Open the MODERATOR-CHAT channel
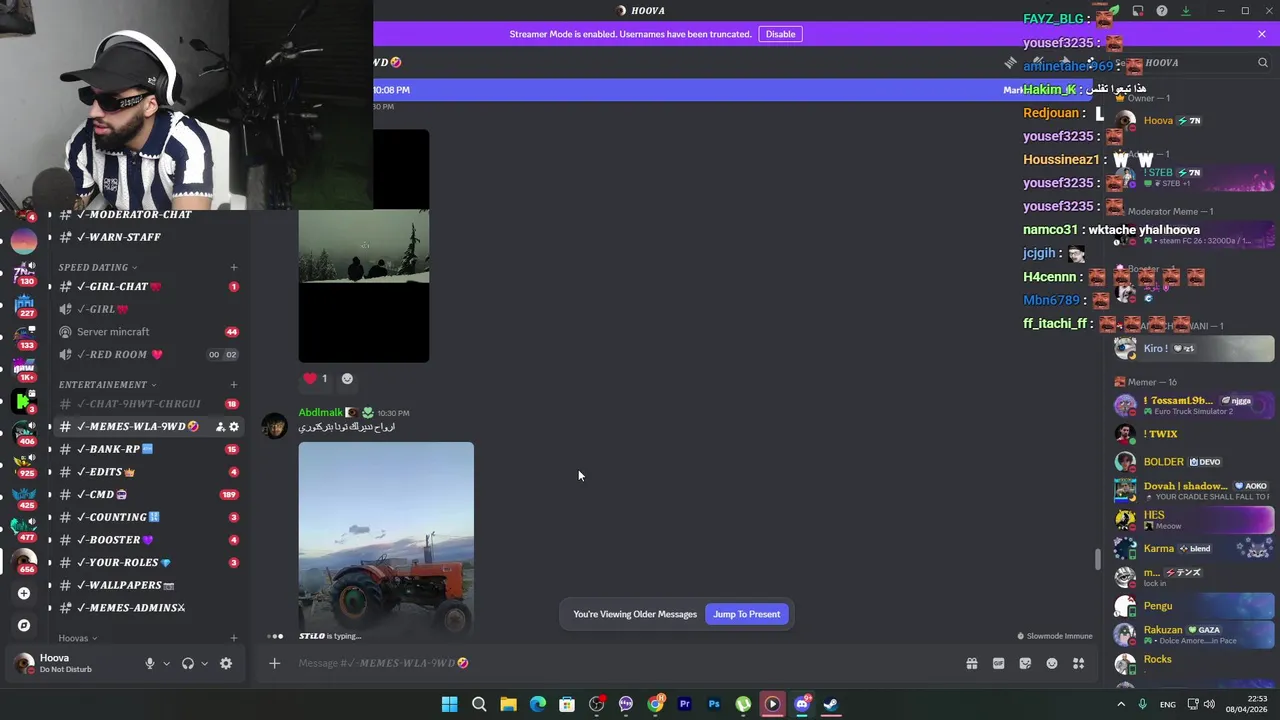The width and height of the screenshot is (1280, 720). 148,214
